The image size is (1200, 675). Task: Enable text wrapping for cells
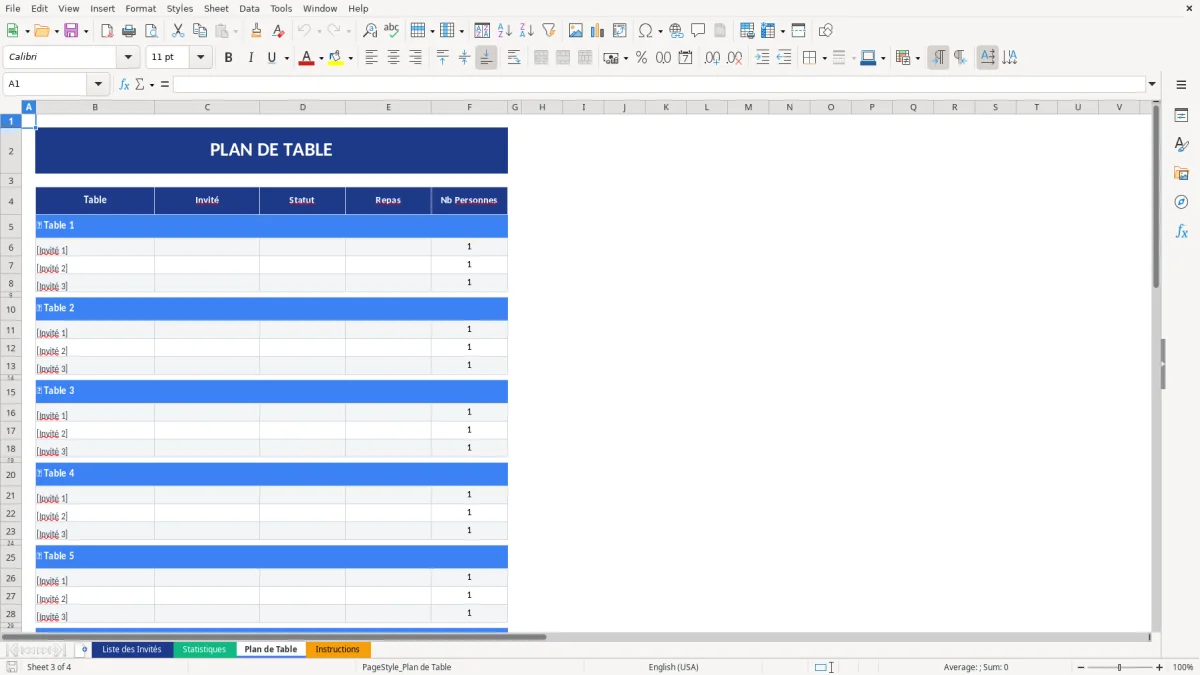[x=514, y=57]
